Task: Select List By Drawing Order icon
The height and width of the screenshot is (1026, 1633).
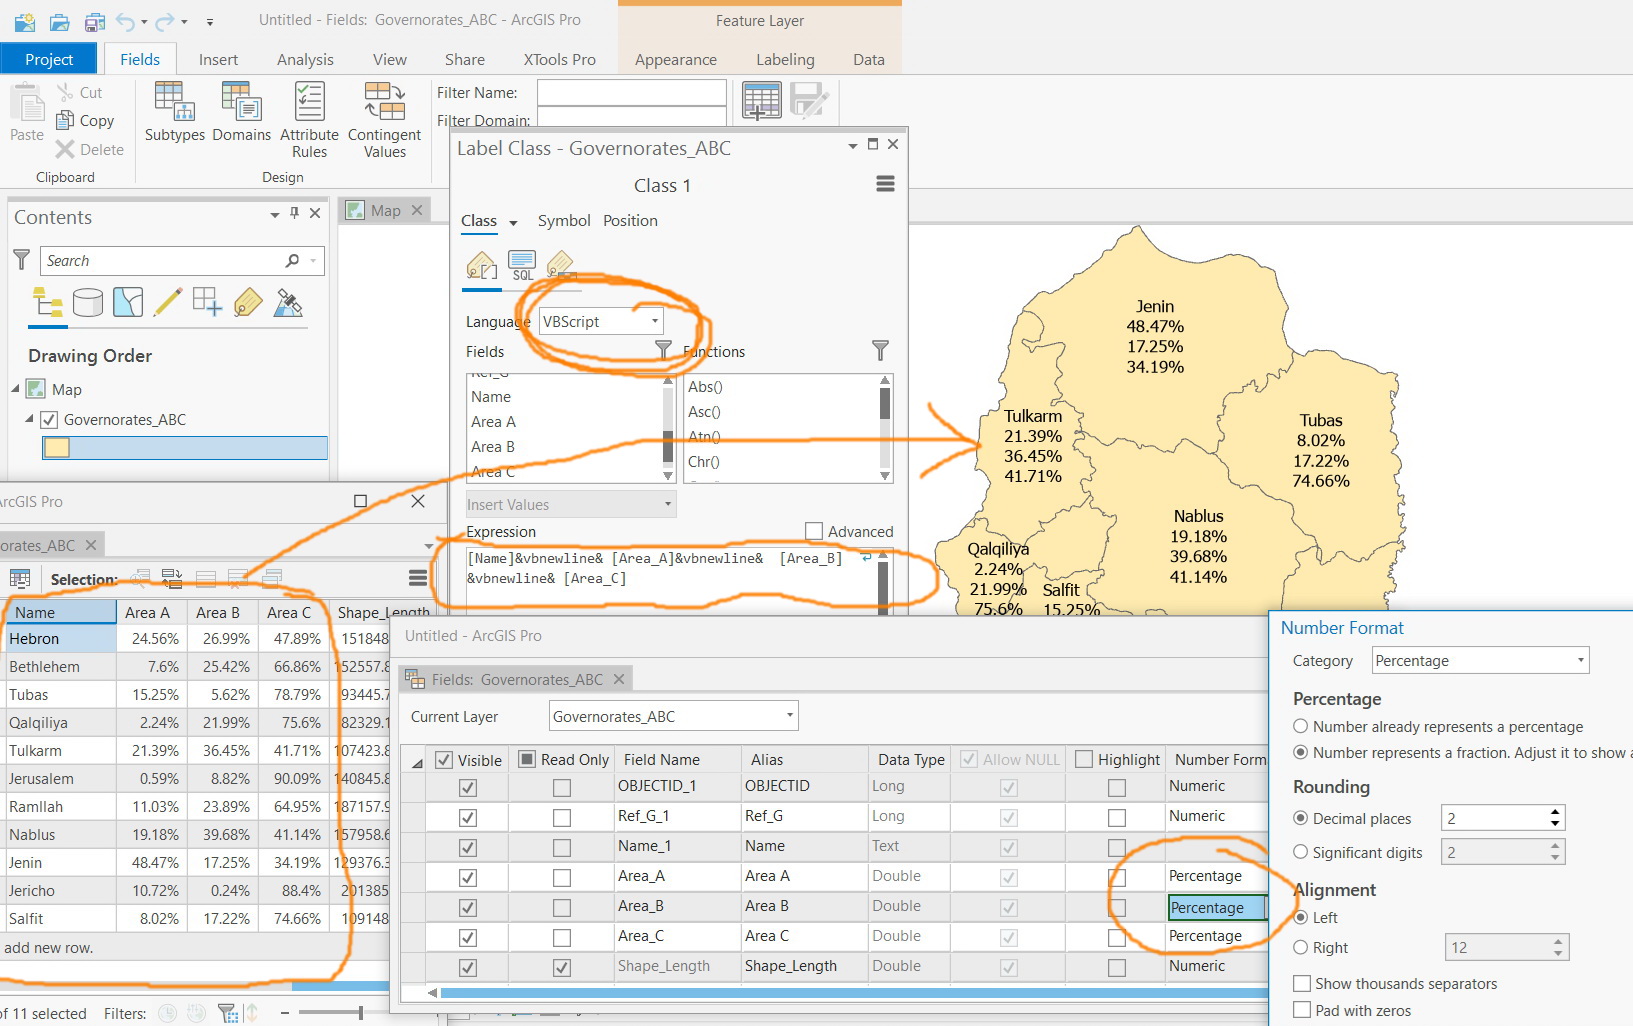Action: pyautogui.click(x=47, y=302)
